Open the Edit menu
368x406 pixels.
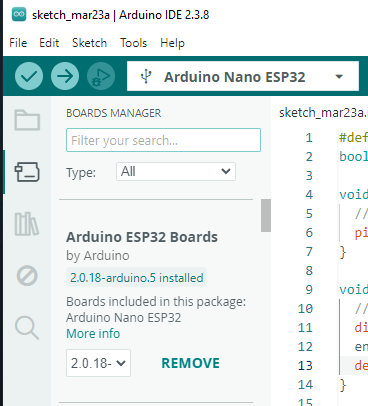pos(49,43)
